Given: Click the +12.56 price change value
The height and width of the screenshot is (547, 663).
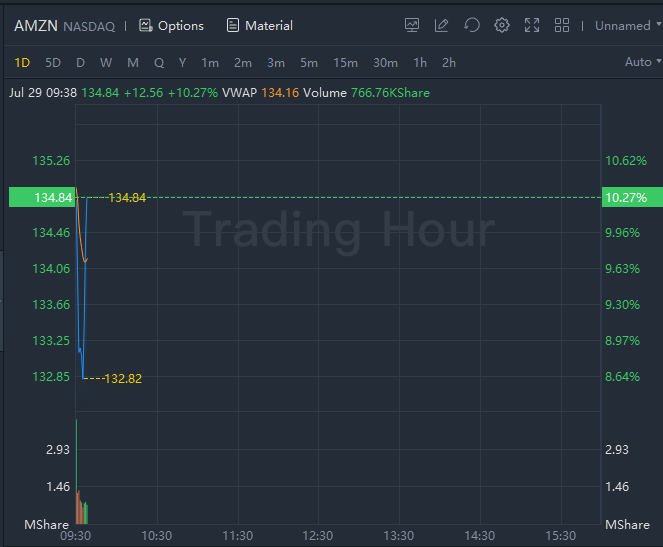Looking at the screenshot, I should click(143, 93).
